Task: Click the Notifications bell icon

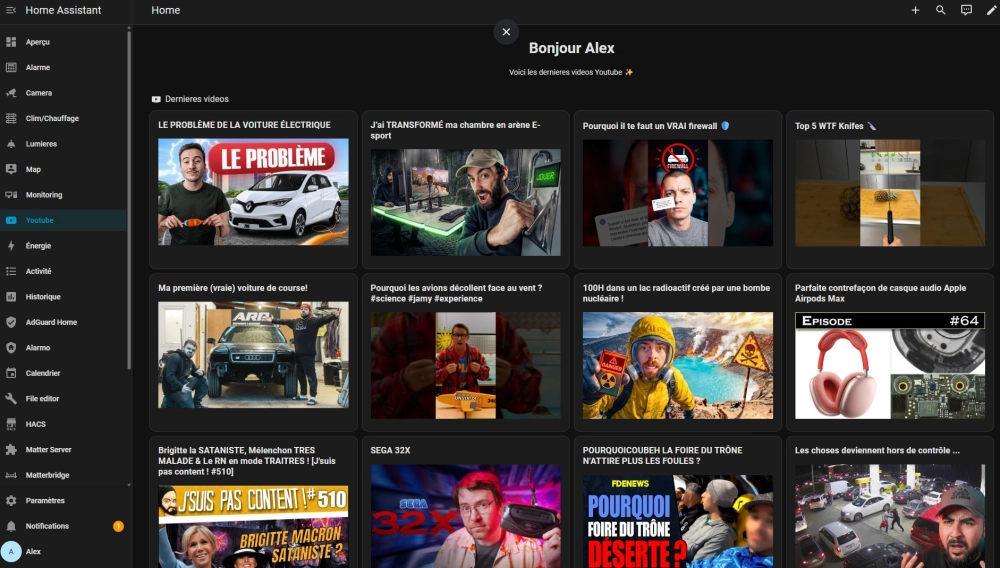Action: 11,527
